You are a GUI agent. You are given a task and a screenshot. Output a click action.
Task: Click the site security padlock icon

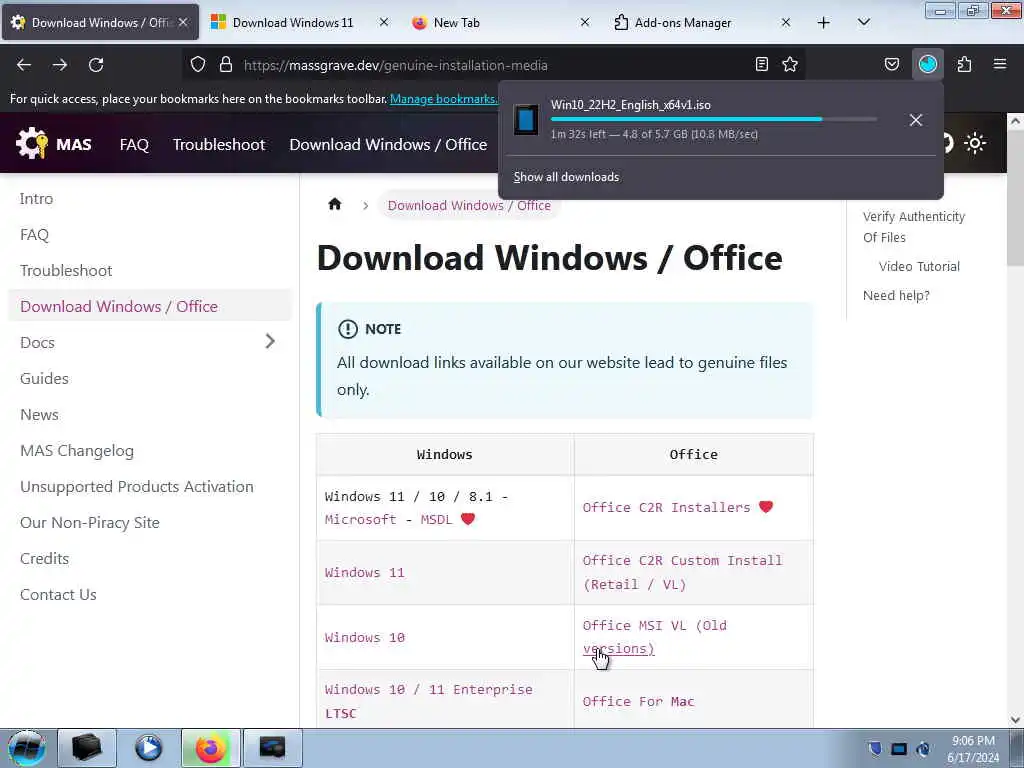click(x=226, y=65)
